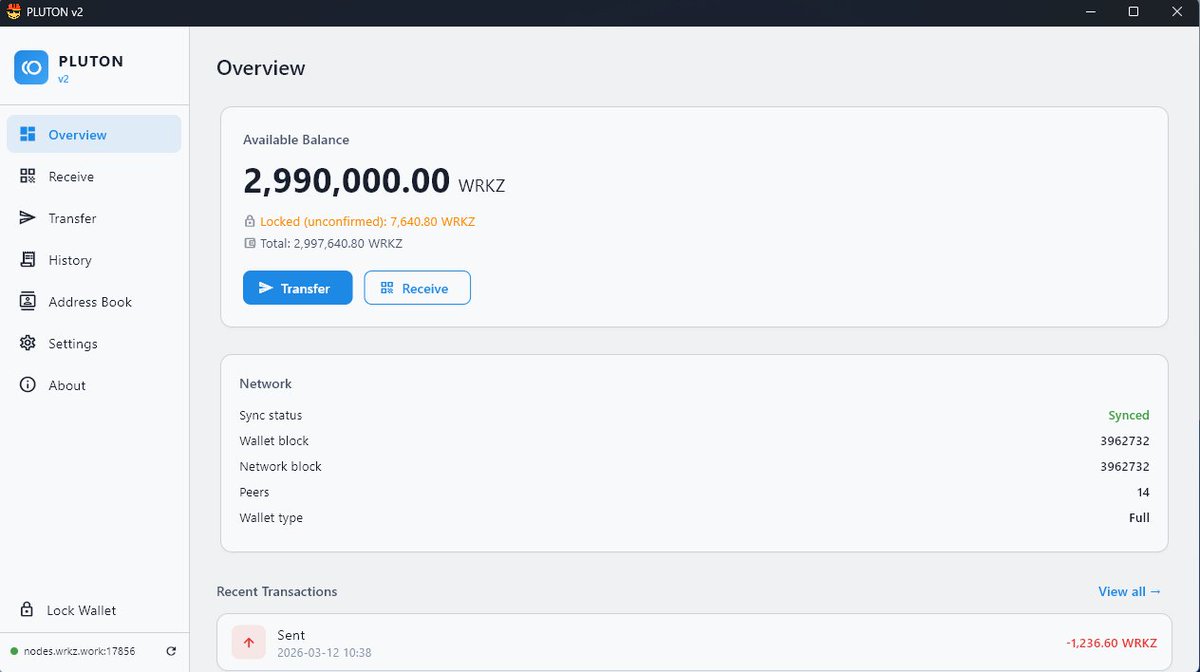This screenshot has width=1200, height=672.
Task: Open all transactions via View all link
Action: 1129,591
